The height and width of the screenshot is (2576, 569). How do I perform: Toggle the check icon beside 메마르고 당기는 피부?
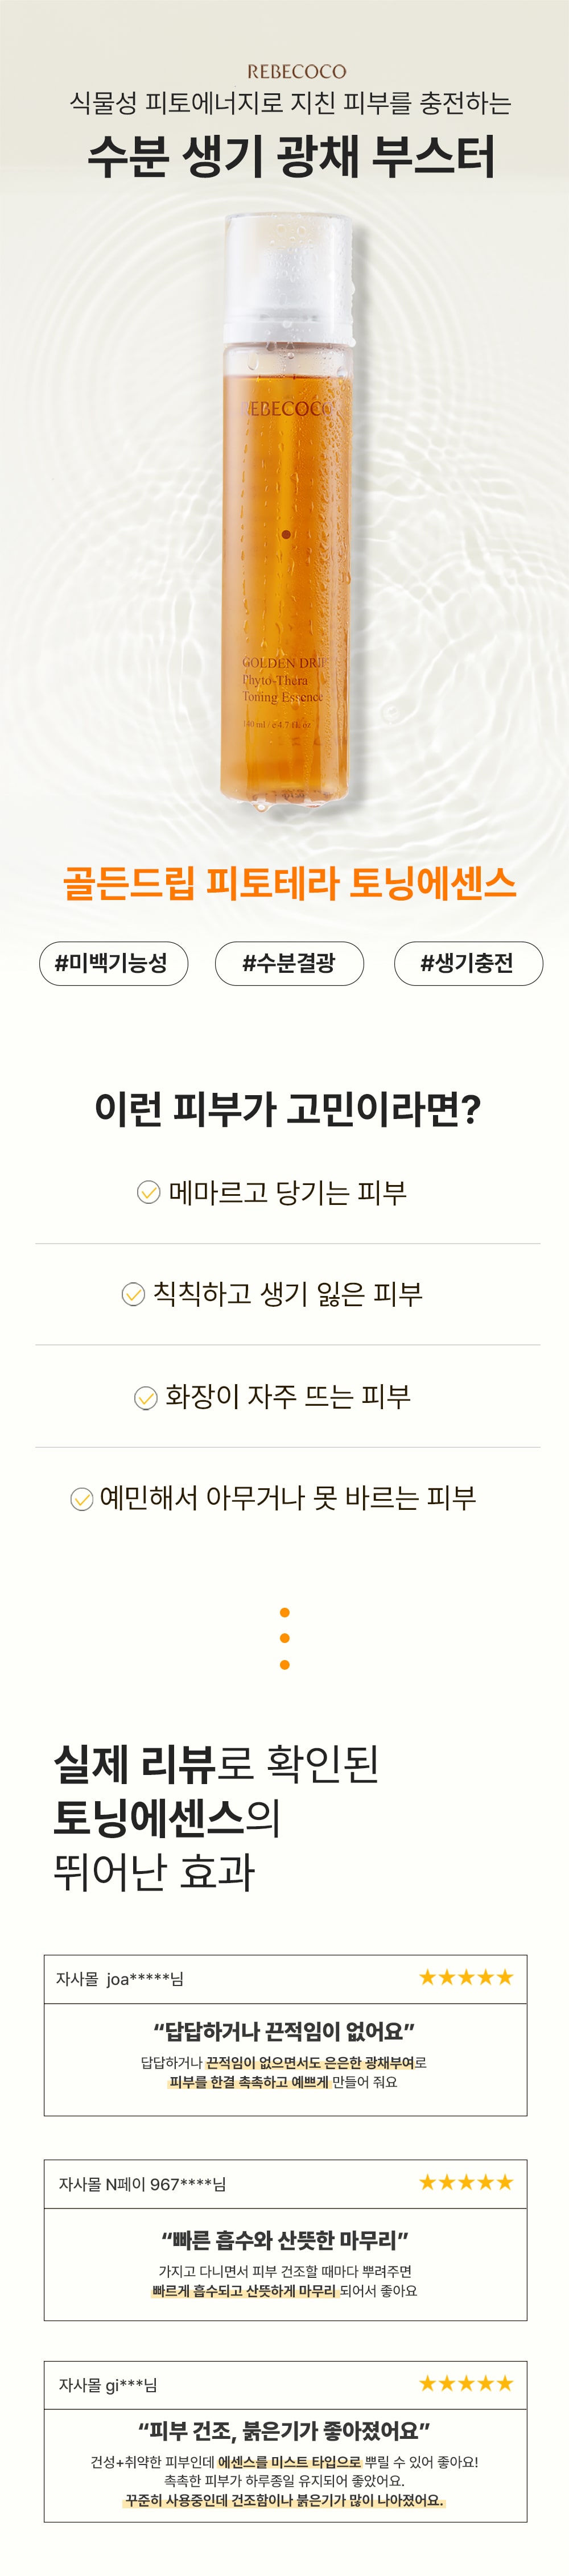click(148, 1192)
